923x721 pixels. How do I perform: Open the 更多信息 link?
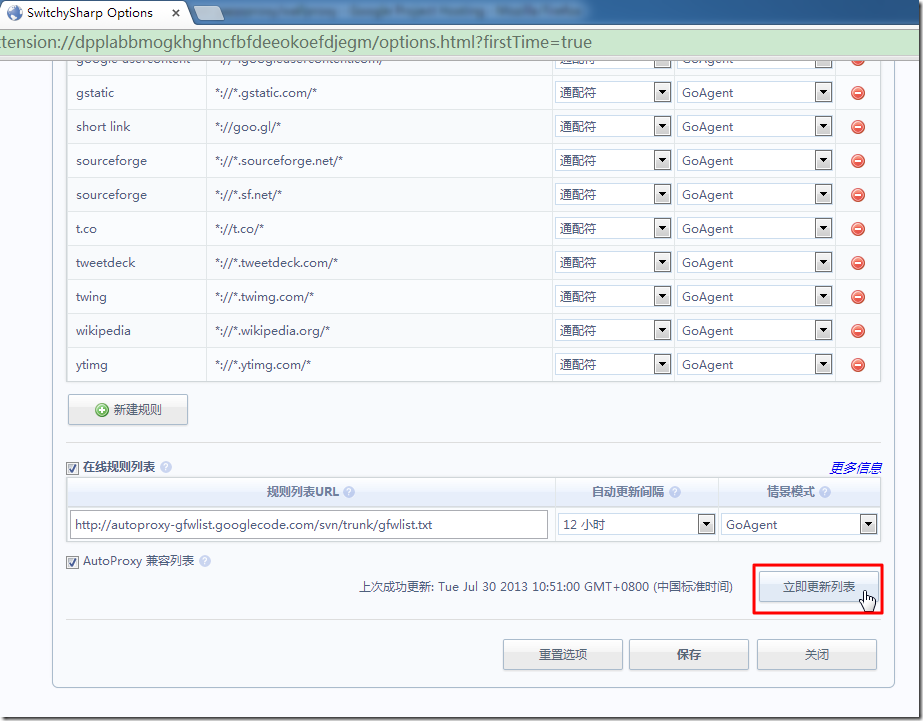coord(855,468)
